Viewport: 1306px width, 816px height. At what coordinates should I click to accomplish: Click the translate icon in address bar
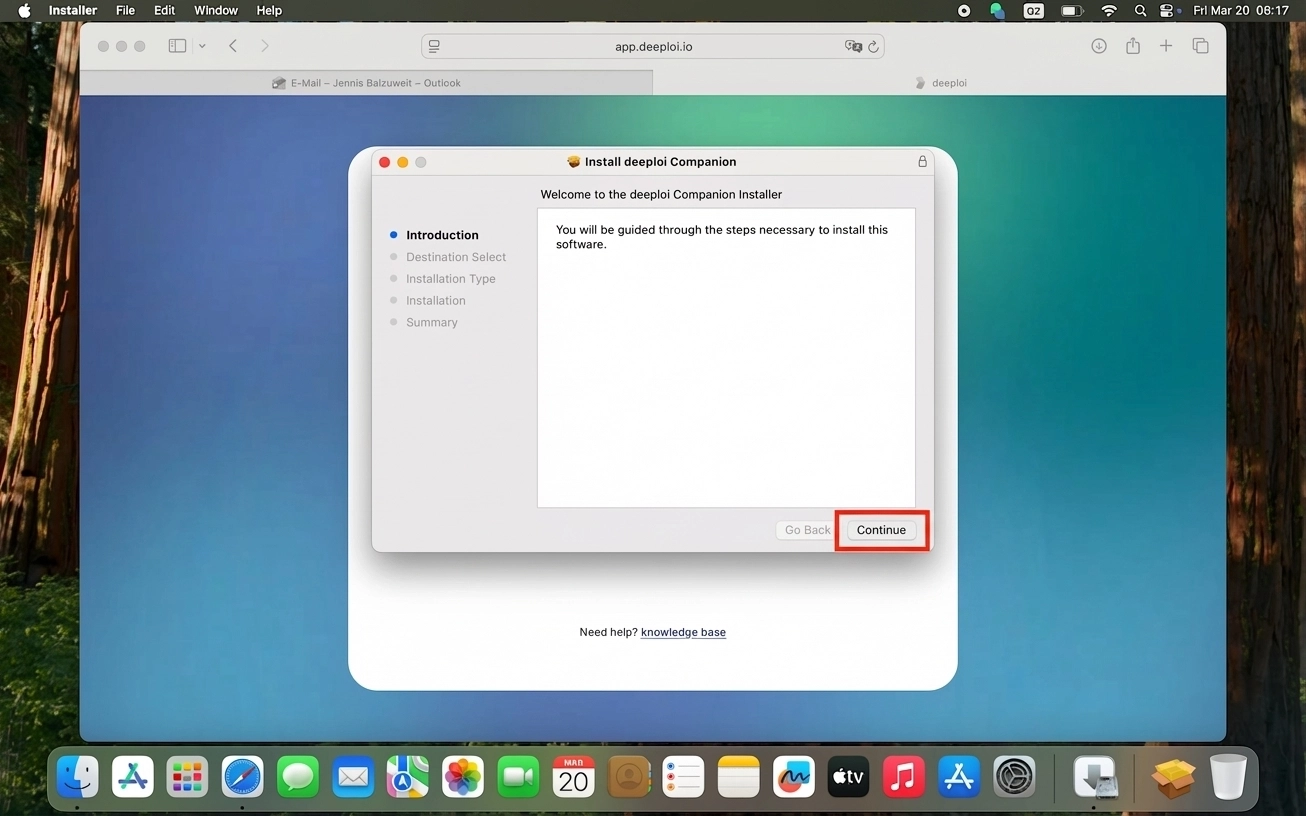[853, 46]
